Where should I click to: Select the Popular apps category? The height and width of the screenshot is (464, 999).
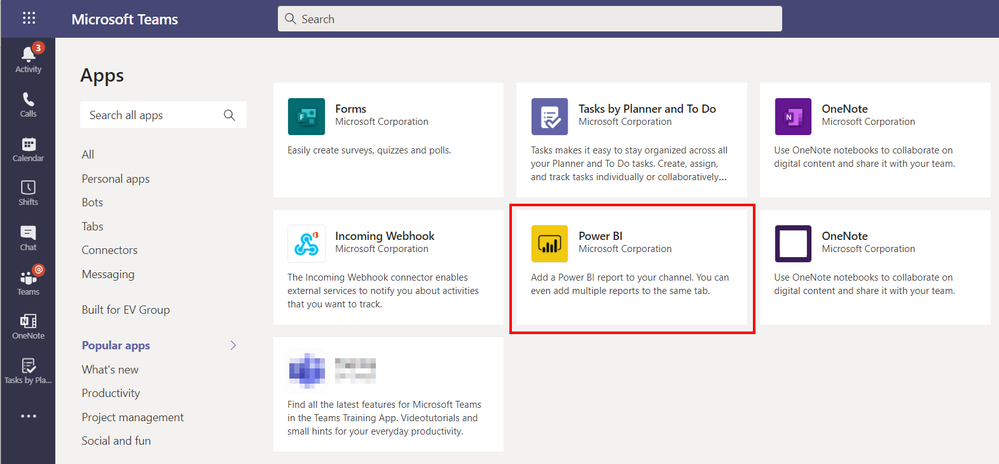coord(116,345)
